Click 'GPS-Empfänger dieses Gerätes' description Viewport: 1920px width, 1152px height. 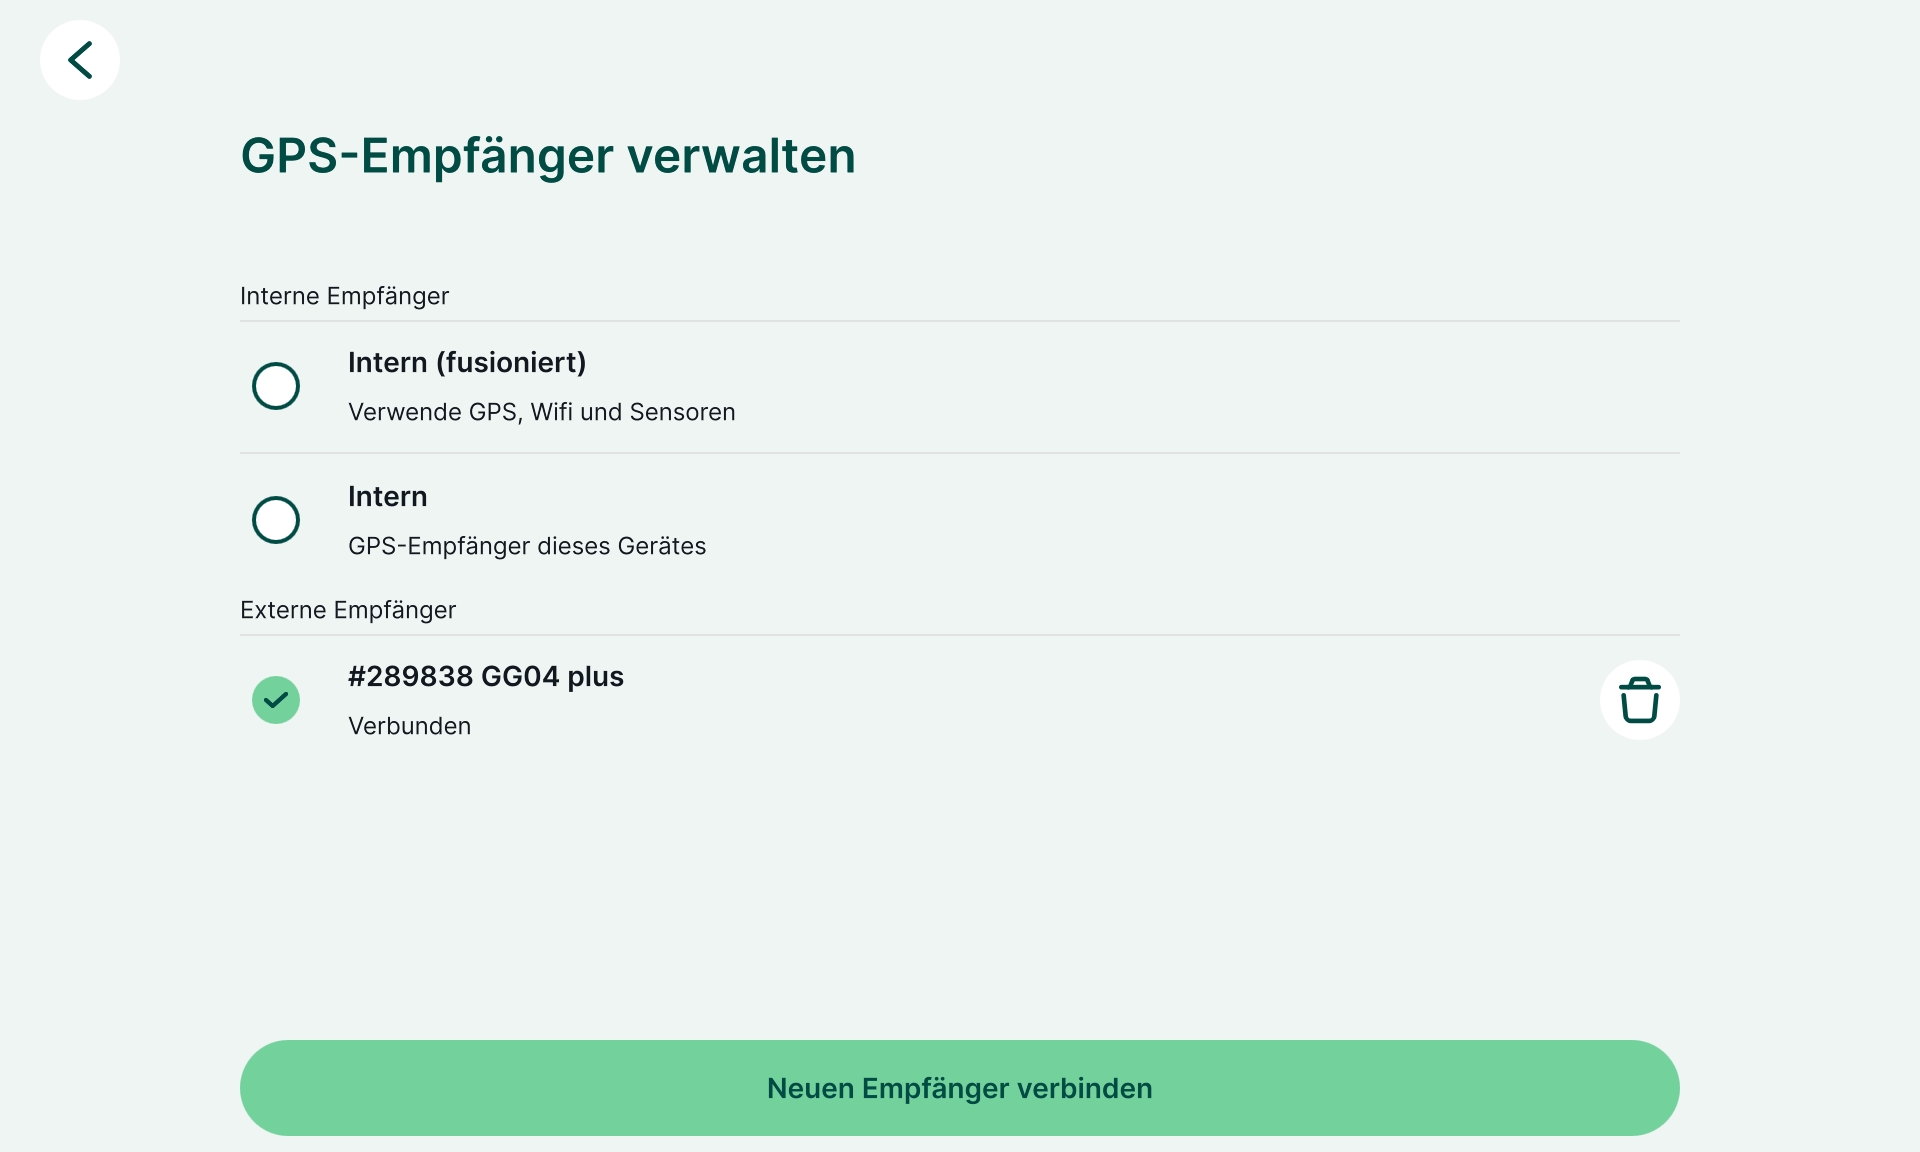527,546
